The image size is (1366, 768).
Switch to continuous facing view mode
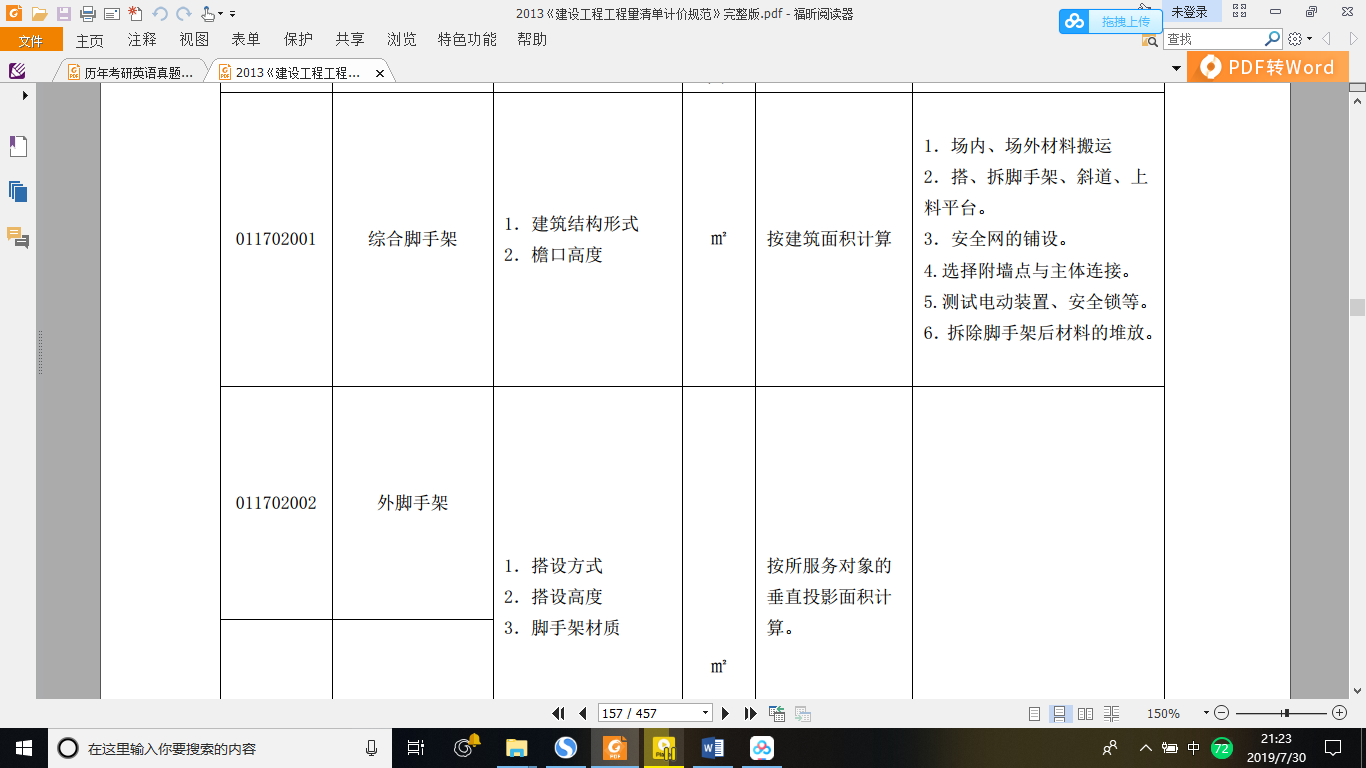coord(1111,714)
